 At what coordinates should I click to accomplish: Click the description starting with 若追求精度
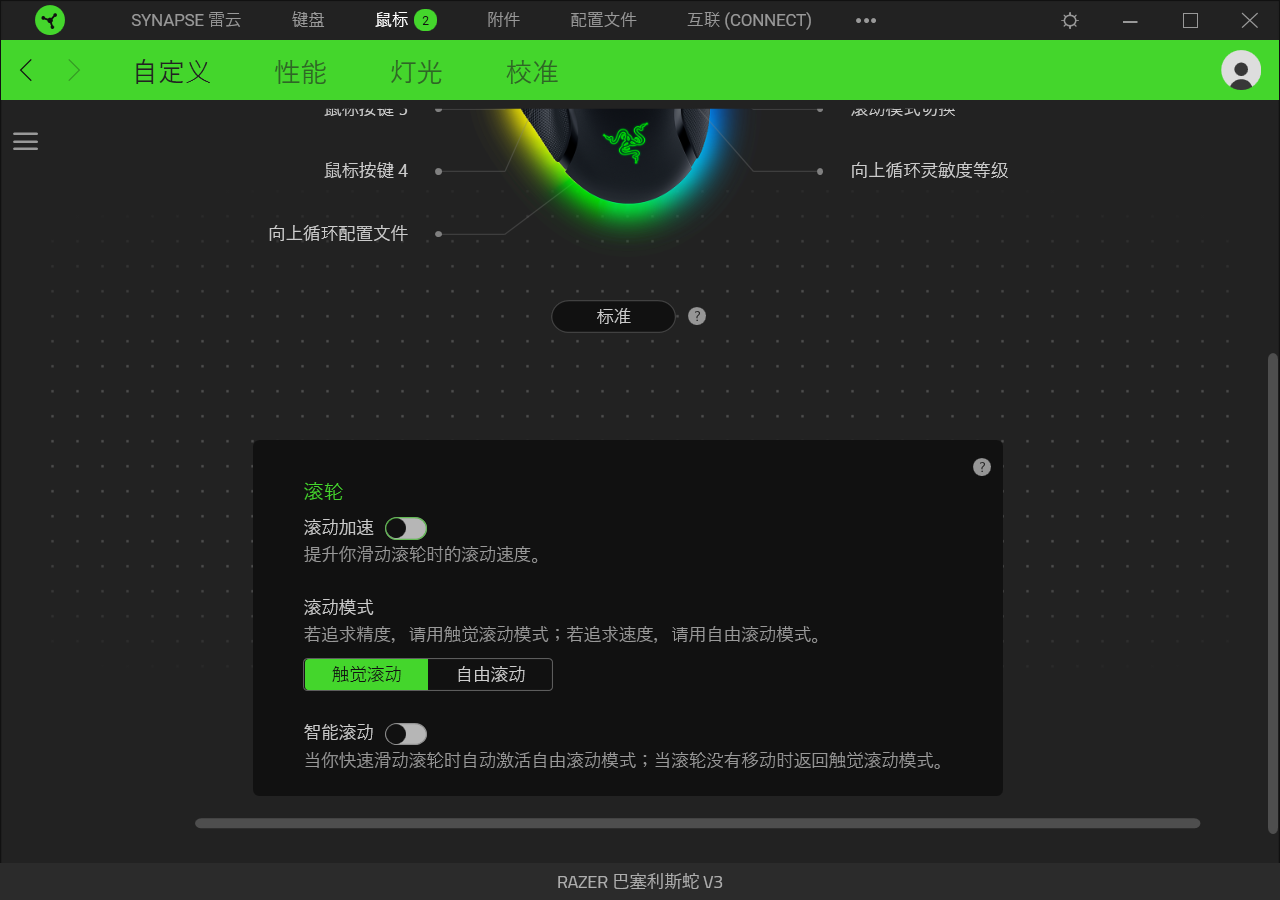coord(563,634)
